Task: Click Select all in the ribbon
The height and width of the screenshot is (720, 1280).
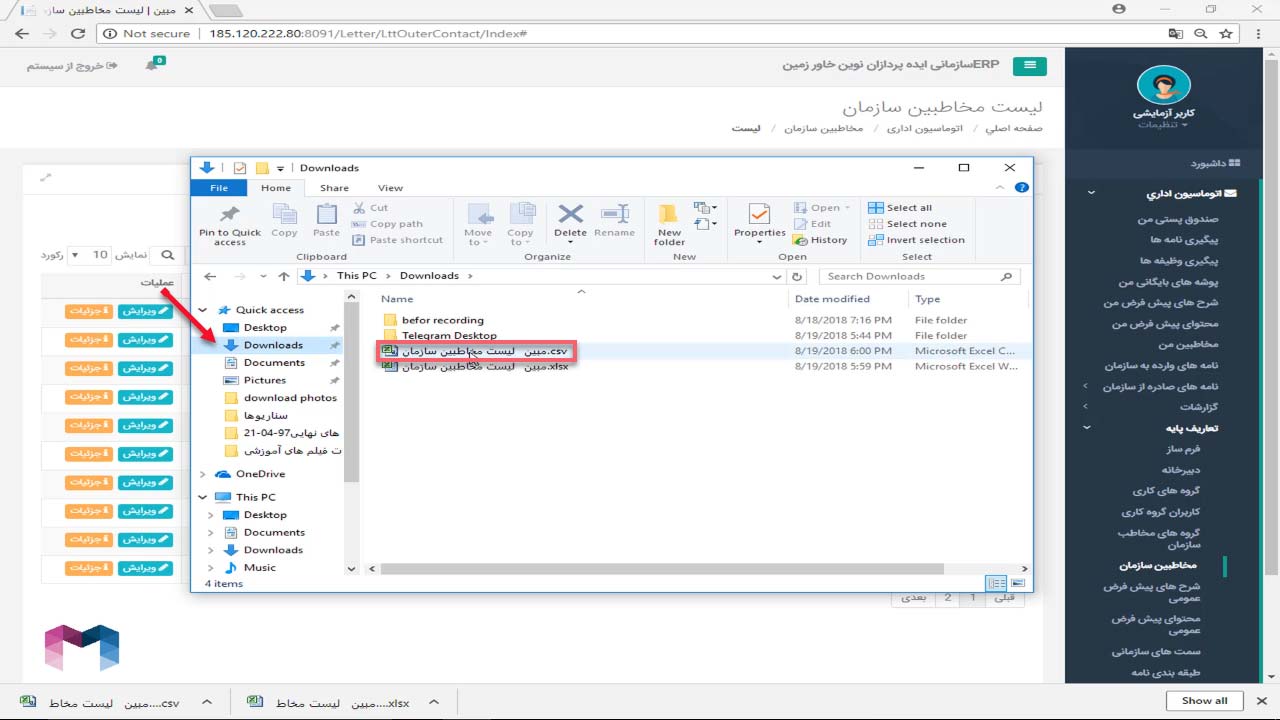Action: [900, 208]
